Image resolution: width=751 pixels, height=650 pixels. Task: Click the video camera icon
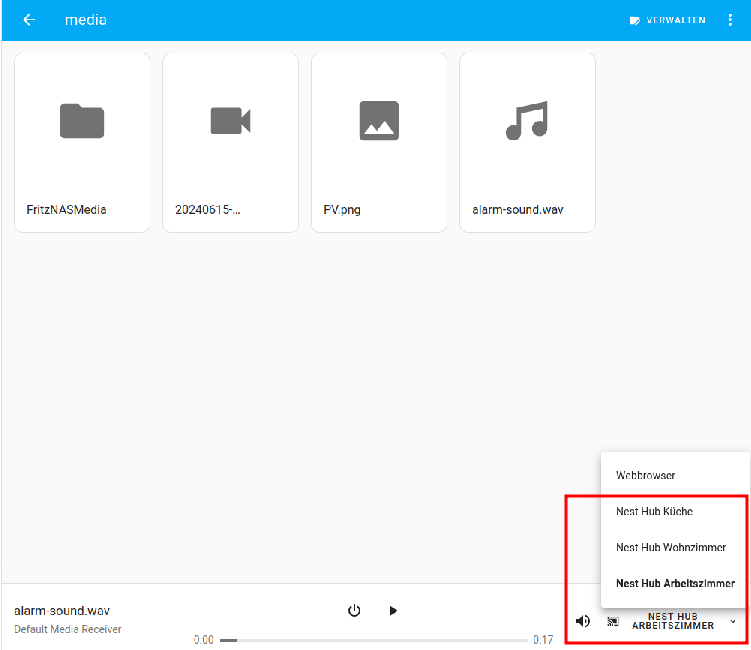[230, 121]
